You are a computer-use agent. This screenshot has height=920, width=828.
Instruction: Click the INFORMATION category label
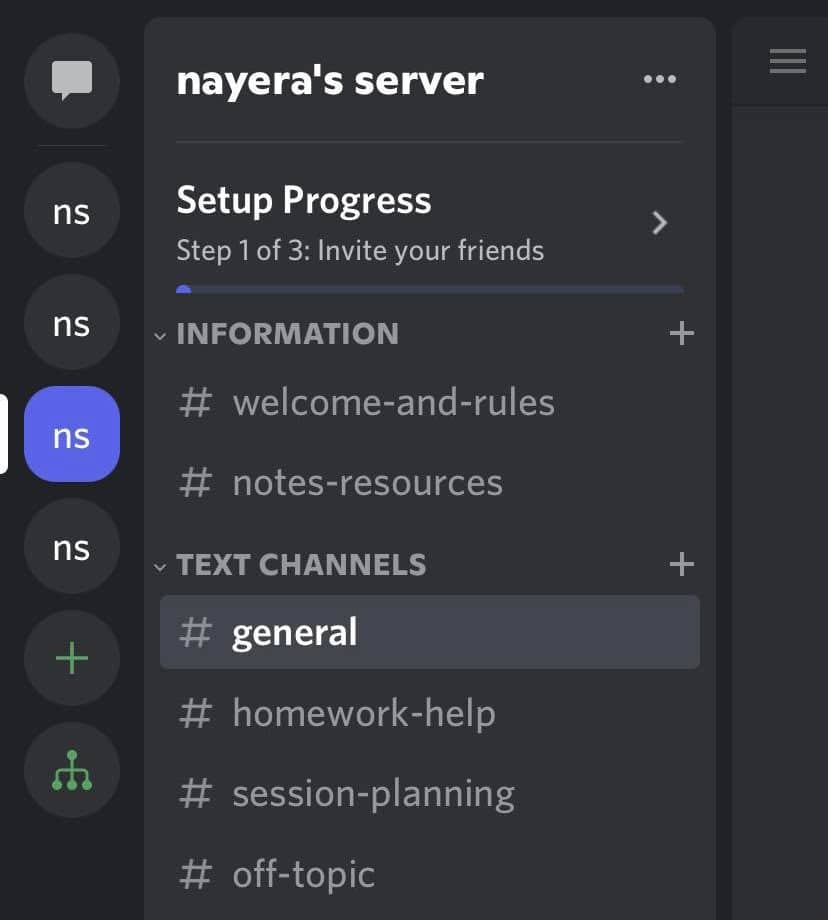[x=288, y=333]
